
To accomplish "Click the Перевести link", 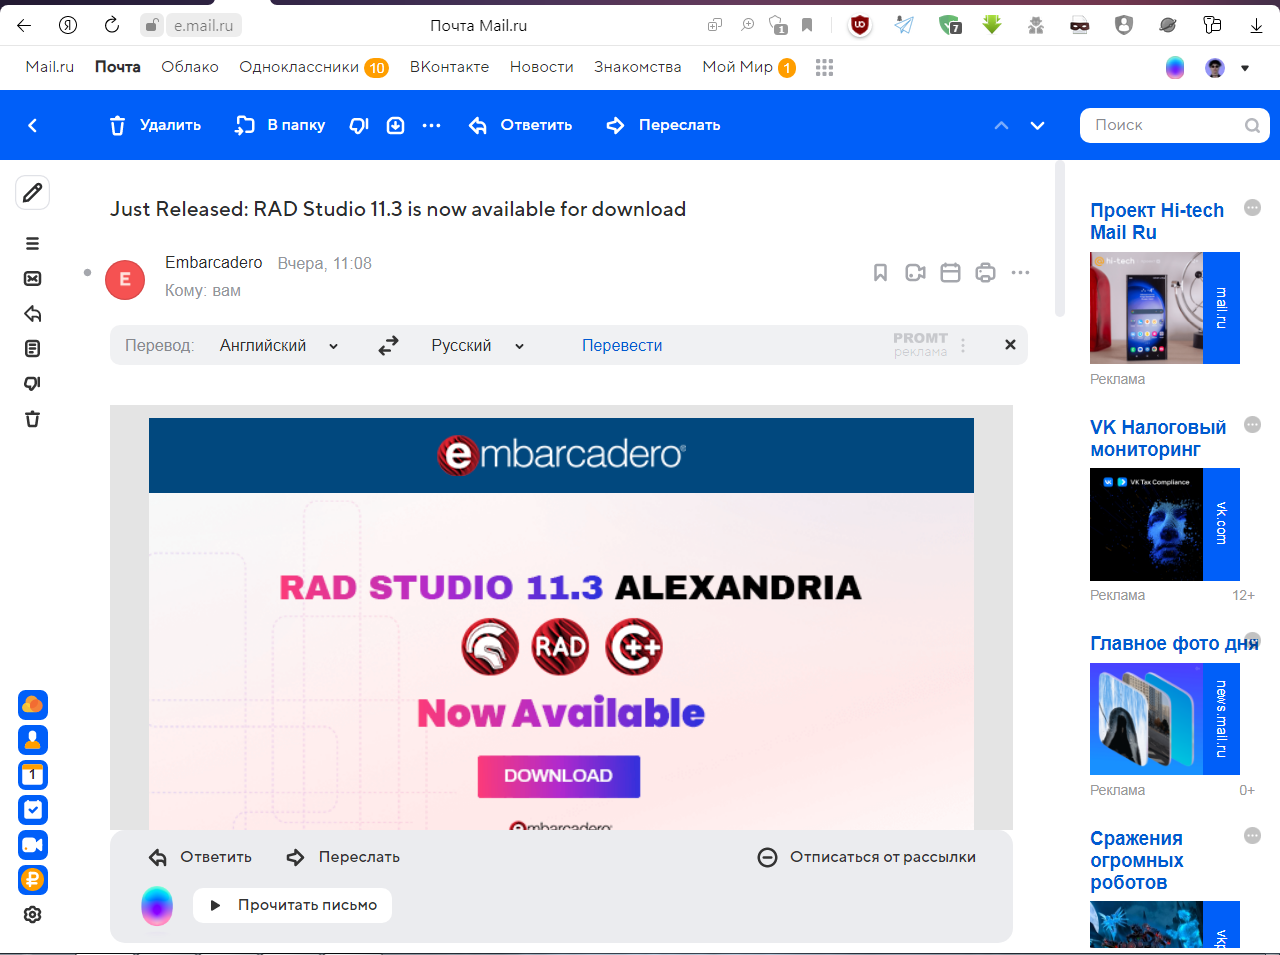I will point(622,346).
